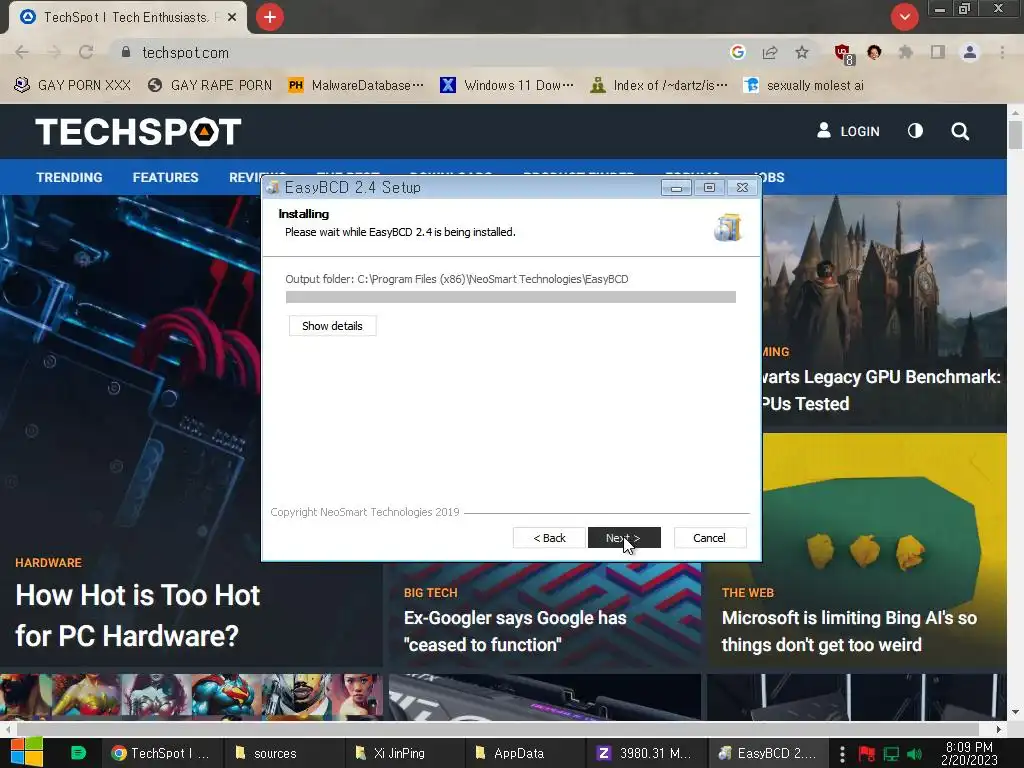The width and height of the screenshot is (1024, 768).
Task: Open the red tab search dropdown
Action: pyautogui.click(x=904, y=17)
